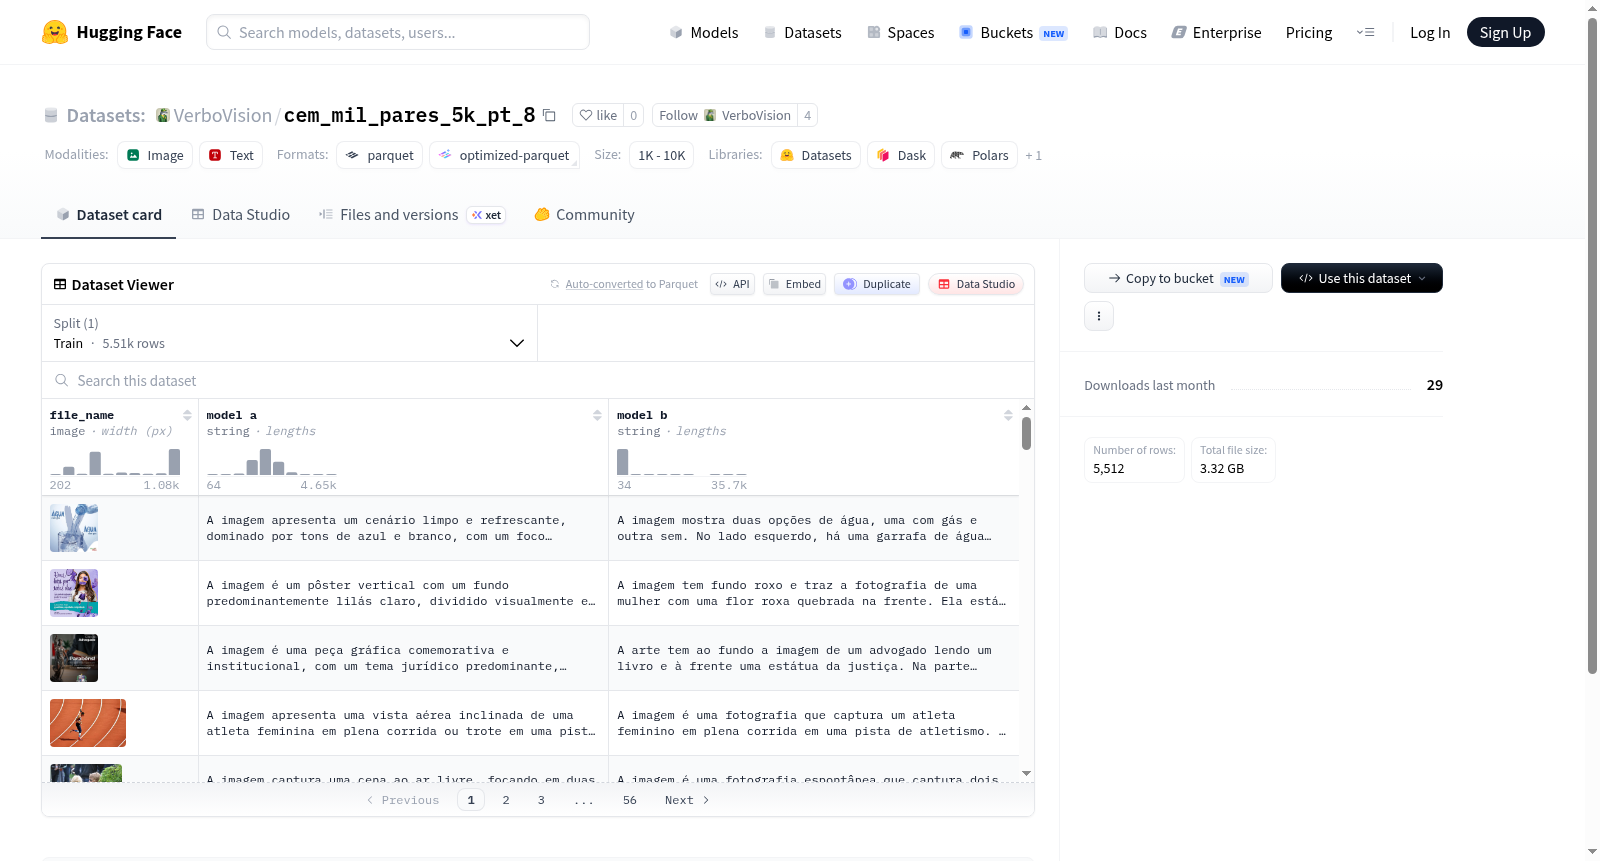Viewport: 1600px width, 861px height.
Task: Click the Image modality tag
Action: coord(155,155)
